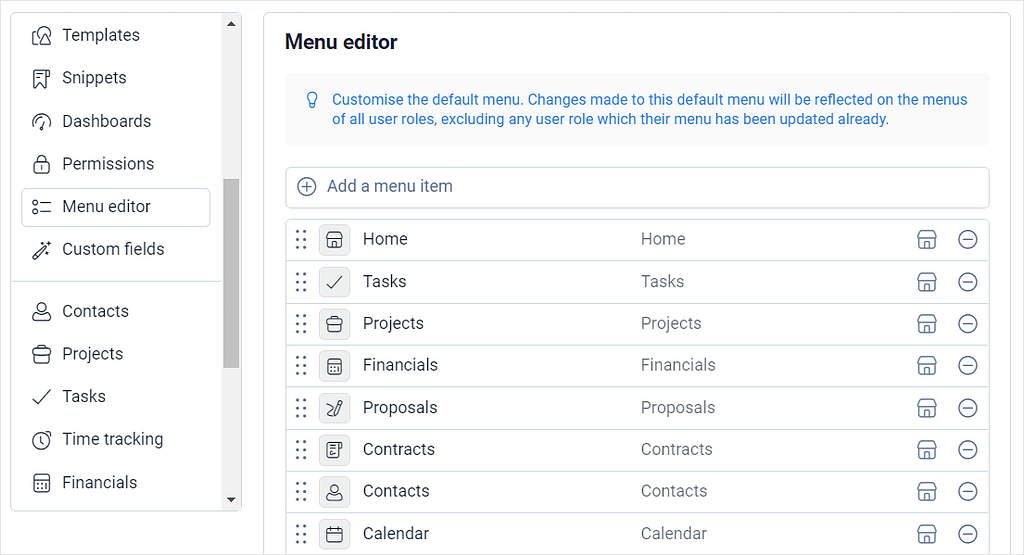Grab the drag handle of the Home row
This screenshot has height=555, width=1024.
click(301, 240)
